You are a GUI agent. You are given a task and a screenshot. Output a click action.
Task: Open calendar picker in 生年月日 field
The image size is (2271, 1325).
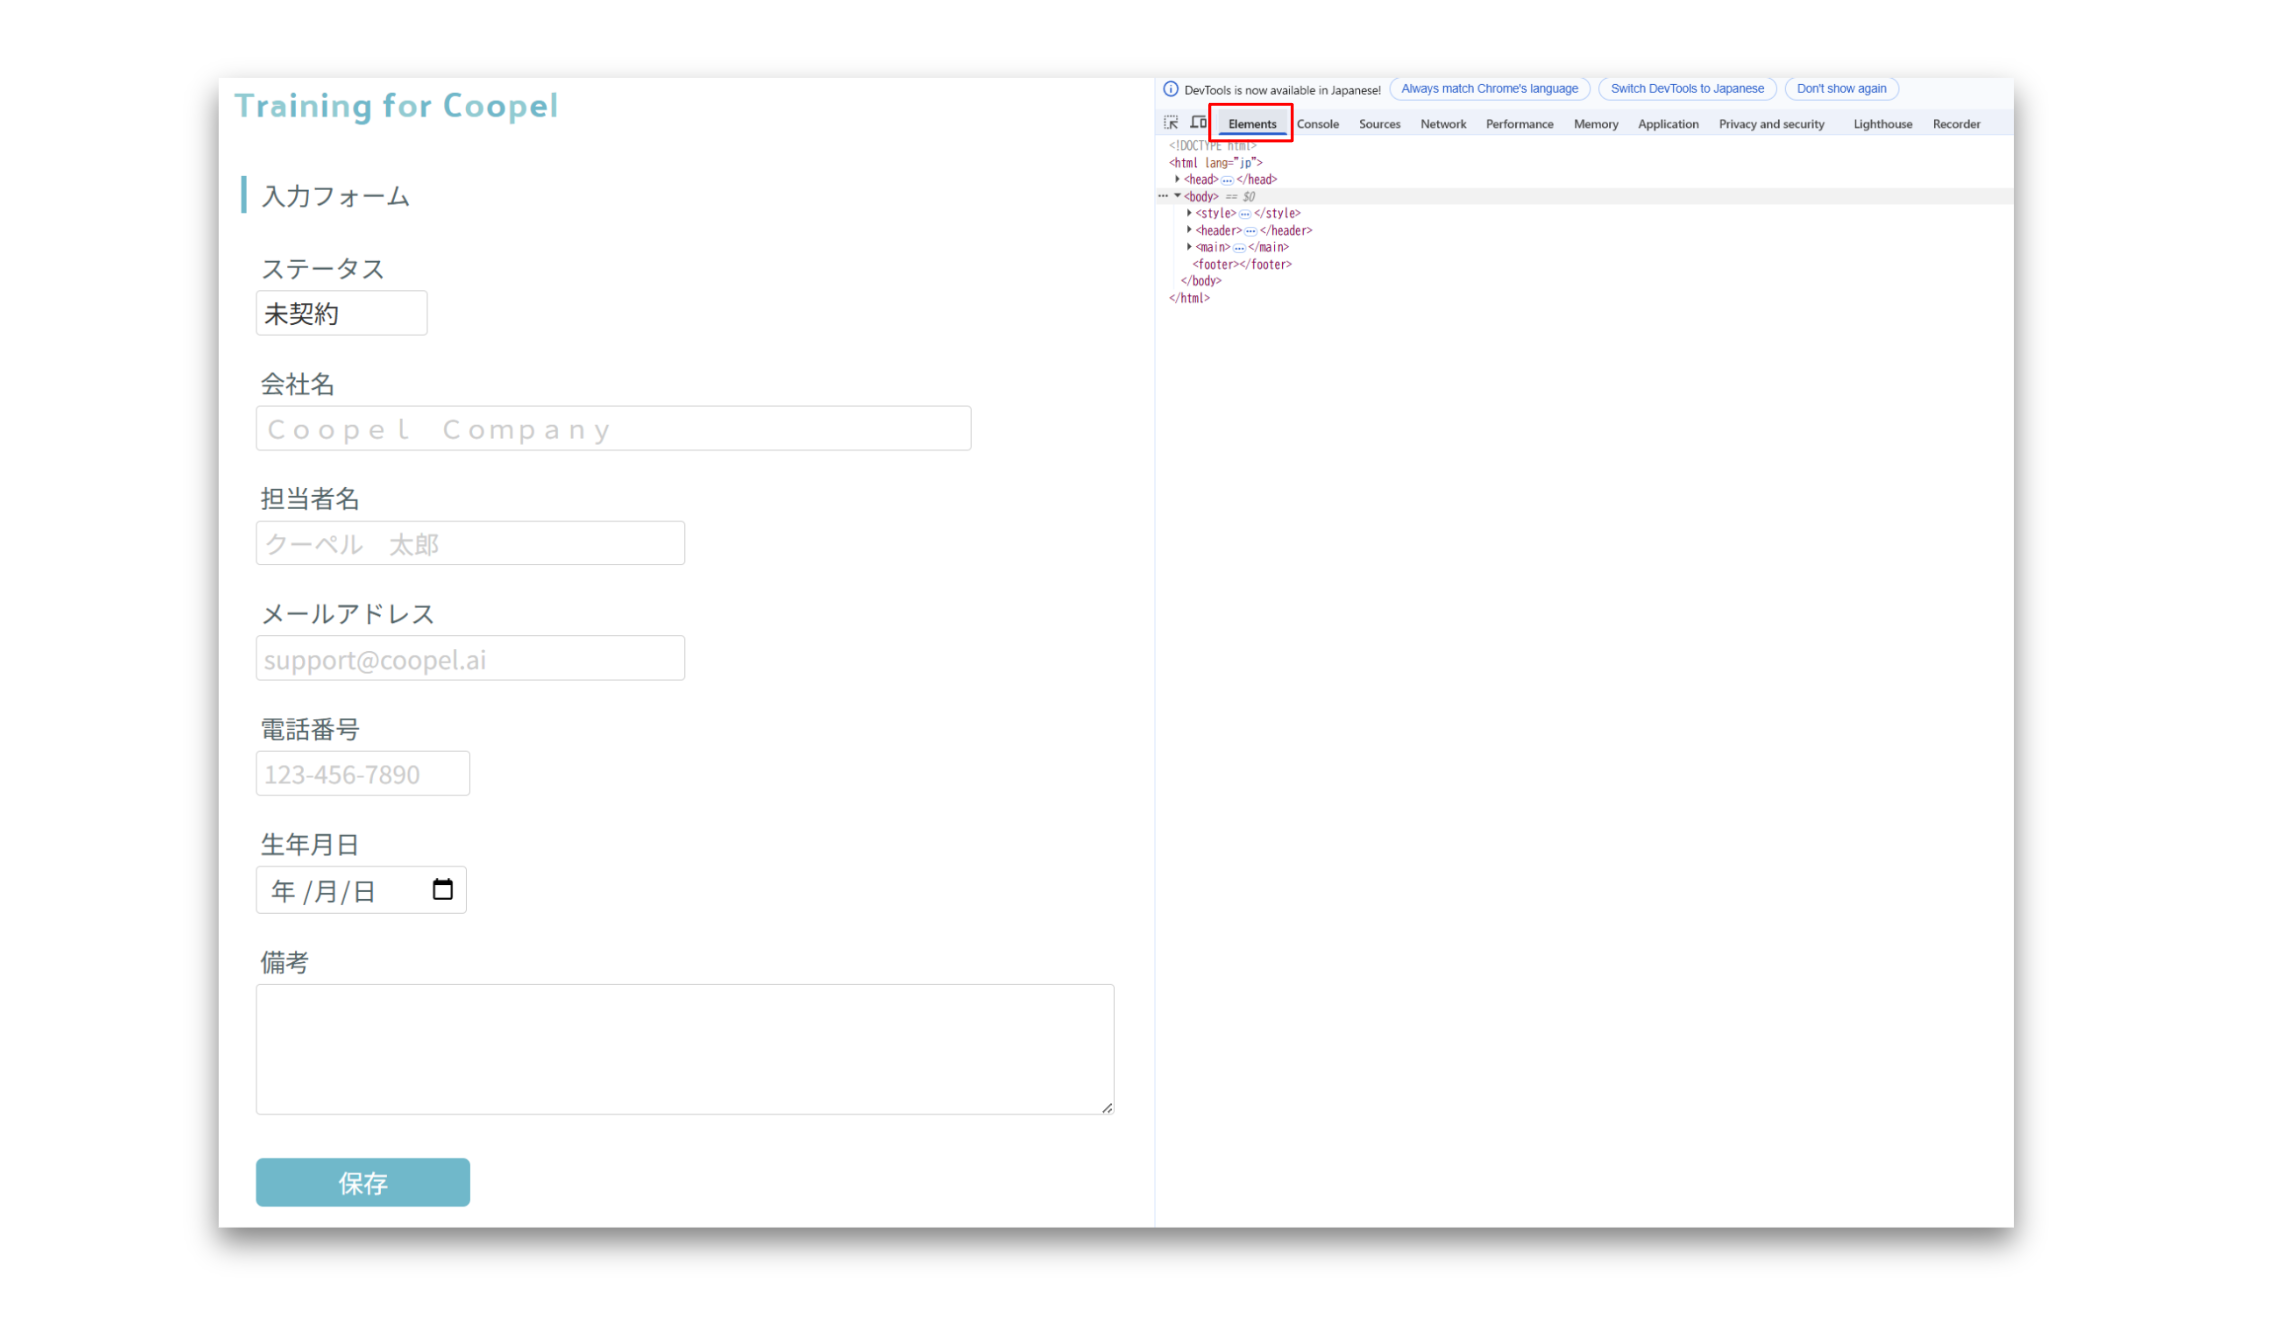442,889
